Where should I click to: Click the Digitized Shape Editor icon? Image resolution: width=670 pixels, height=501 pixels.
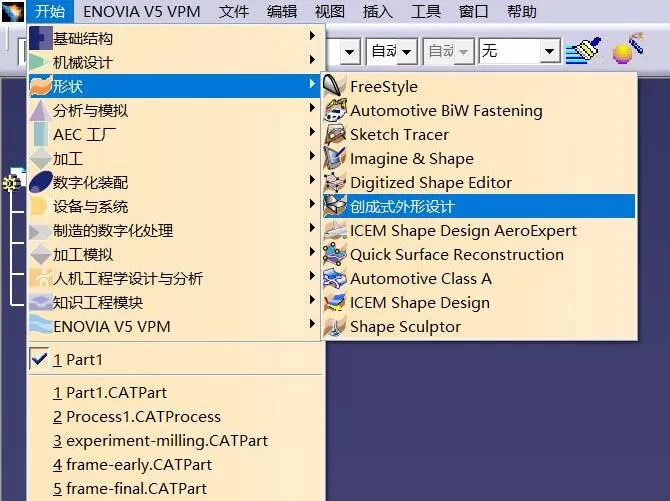[334, 183]
